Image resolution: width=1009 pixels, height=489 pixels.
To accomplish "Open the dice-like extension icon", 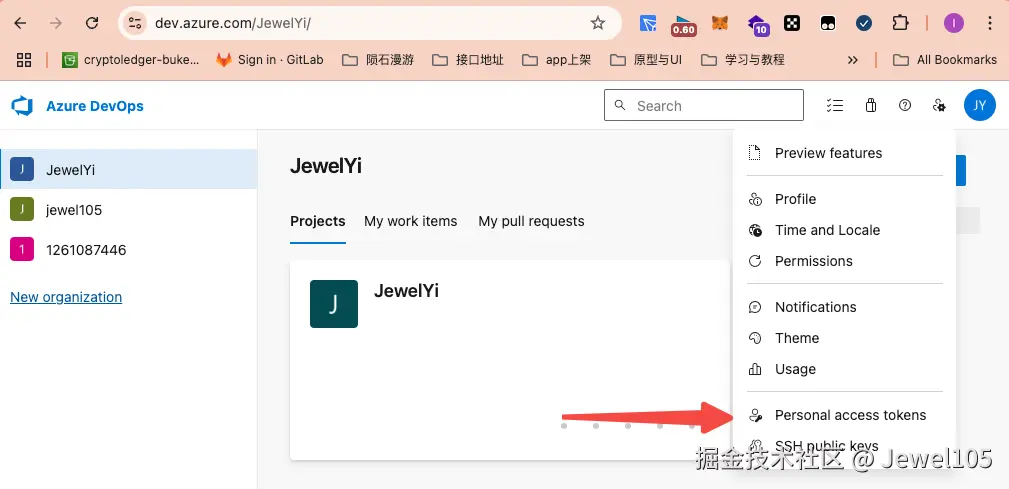I will click(x=791, y=24).
